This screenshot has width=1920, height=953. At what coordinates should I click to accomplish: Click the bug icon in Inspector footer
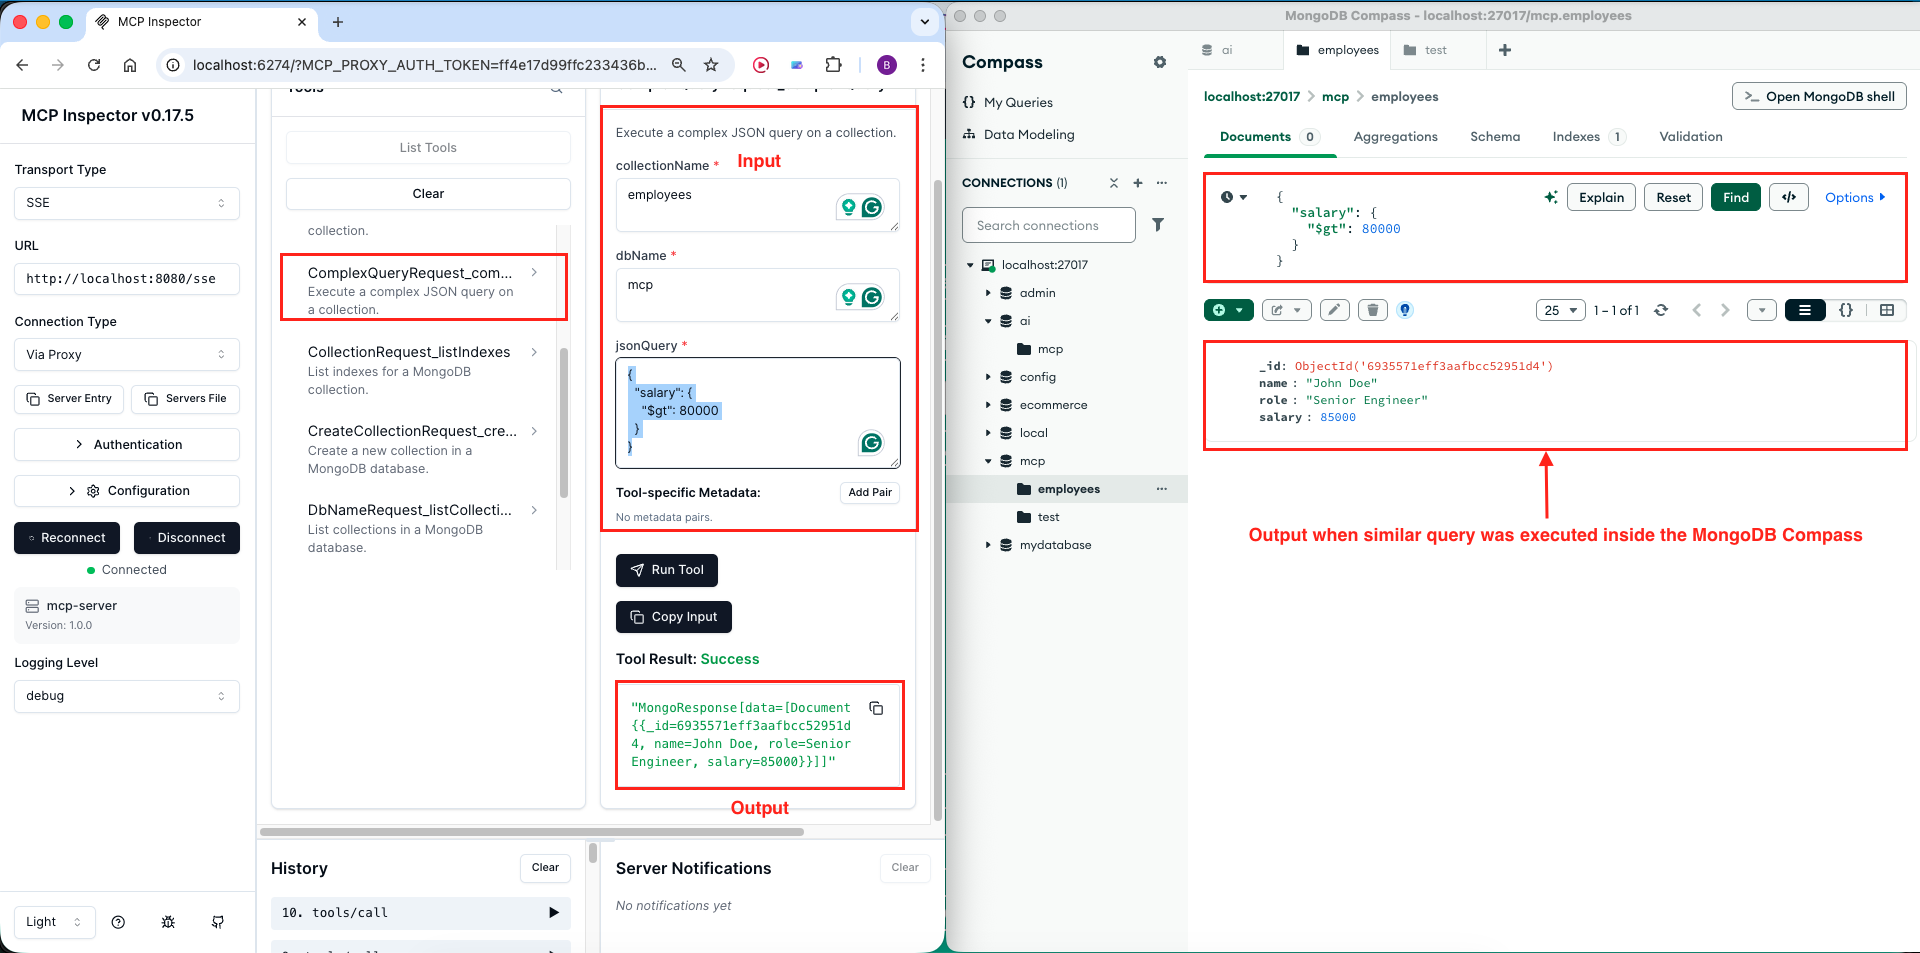pyautogui.click(x=168, y=922)
